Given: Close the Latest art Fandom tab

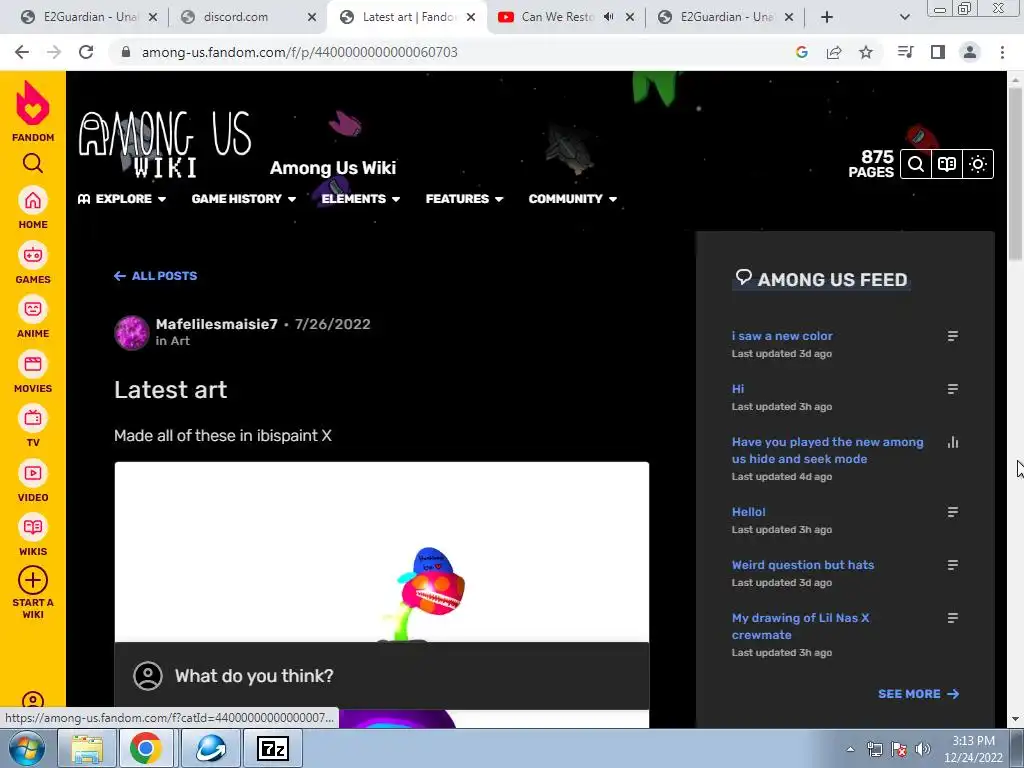Looking at the screenshot, I should (471, 17).
